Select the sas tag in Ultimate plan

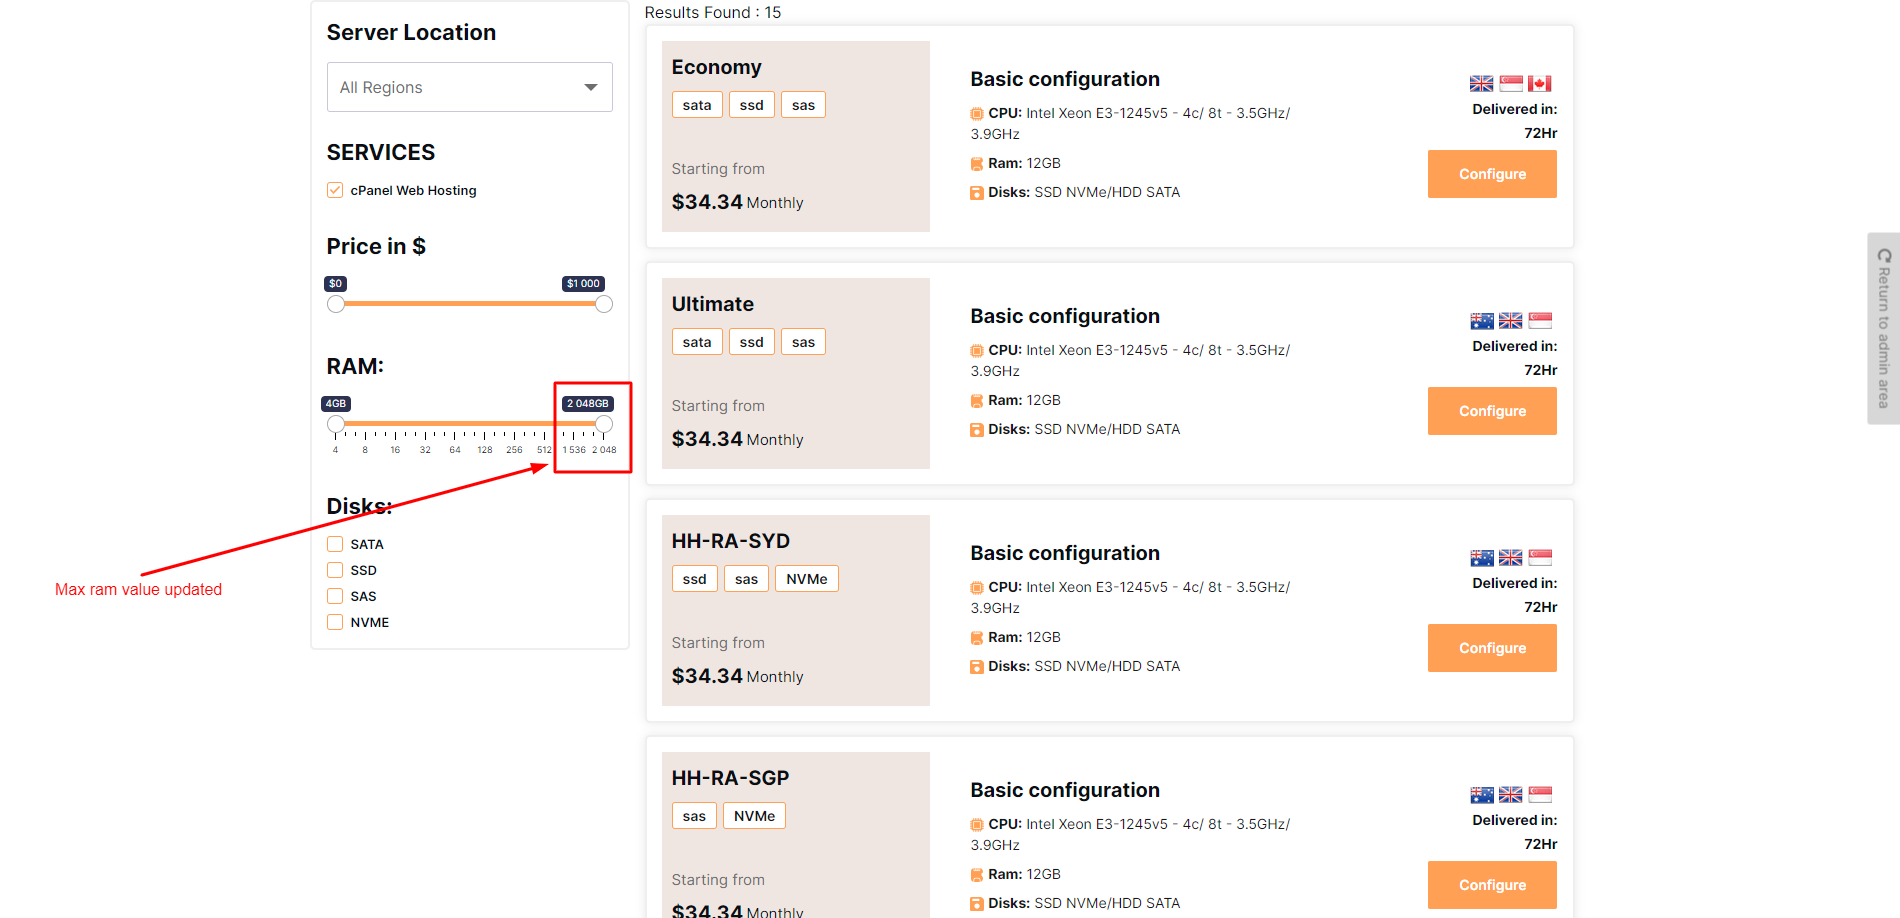pyautogui.click(x=803, y=342)
